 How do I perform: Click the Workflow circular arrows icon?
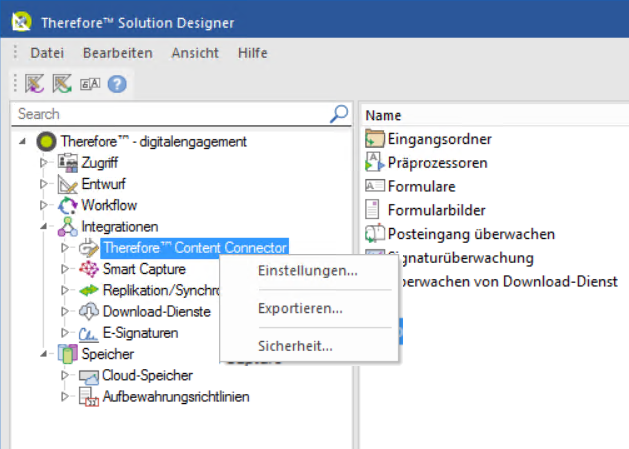(x=68, y=205)
